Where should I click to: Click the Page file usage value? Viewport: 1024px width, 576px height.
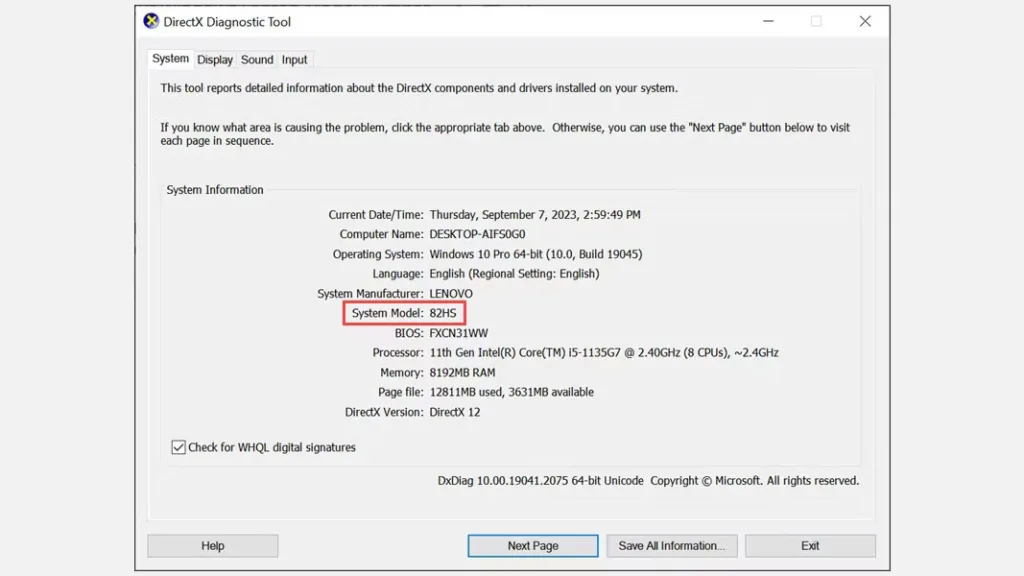click(511, 392)
